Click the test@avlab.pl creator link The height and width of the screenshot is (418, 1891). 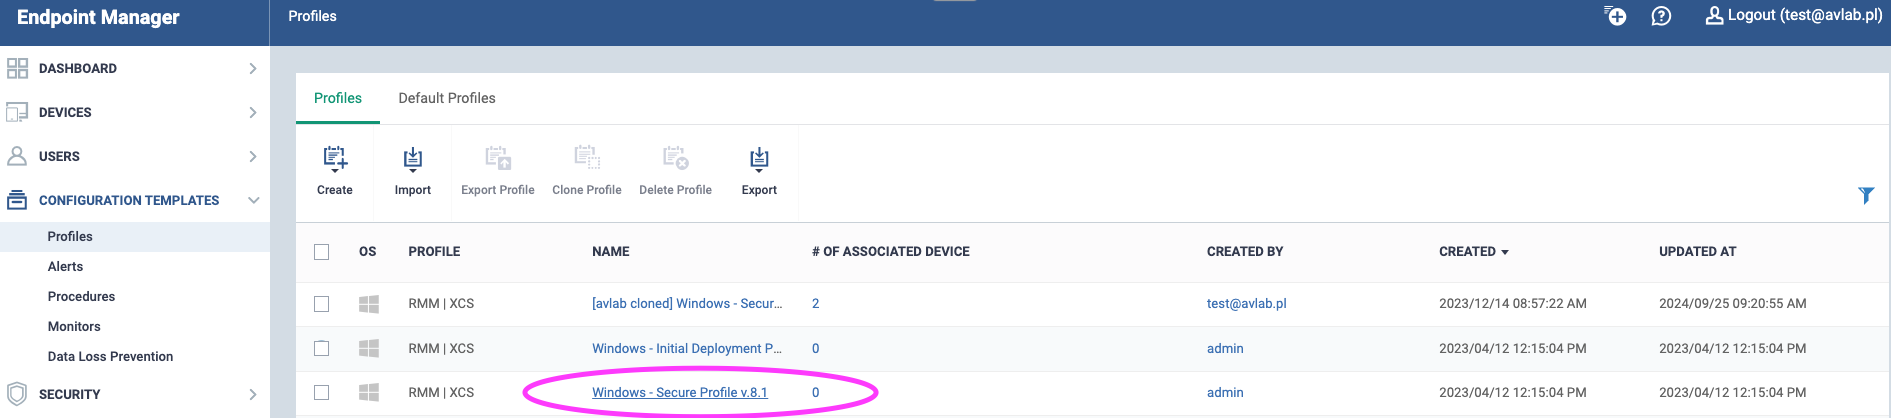pyautogui.click(x=1246, y=303)
